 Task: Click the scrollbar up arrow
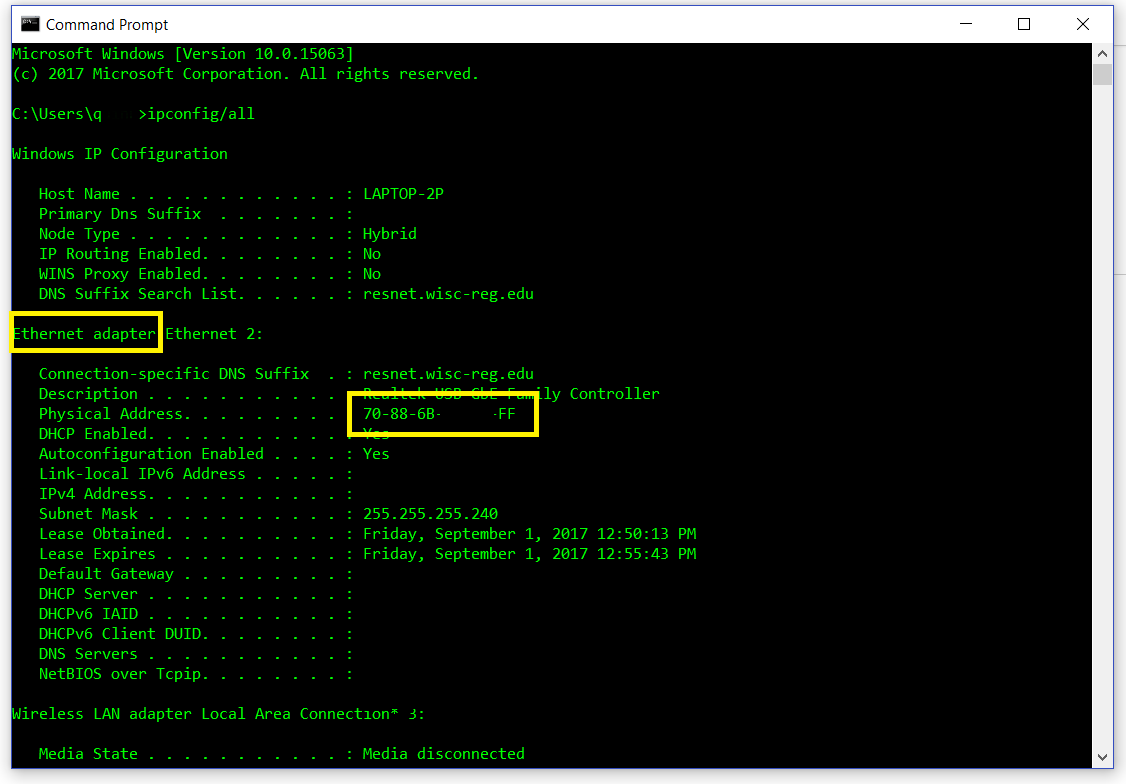click(x=1102, y=54)
